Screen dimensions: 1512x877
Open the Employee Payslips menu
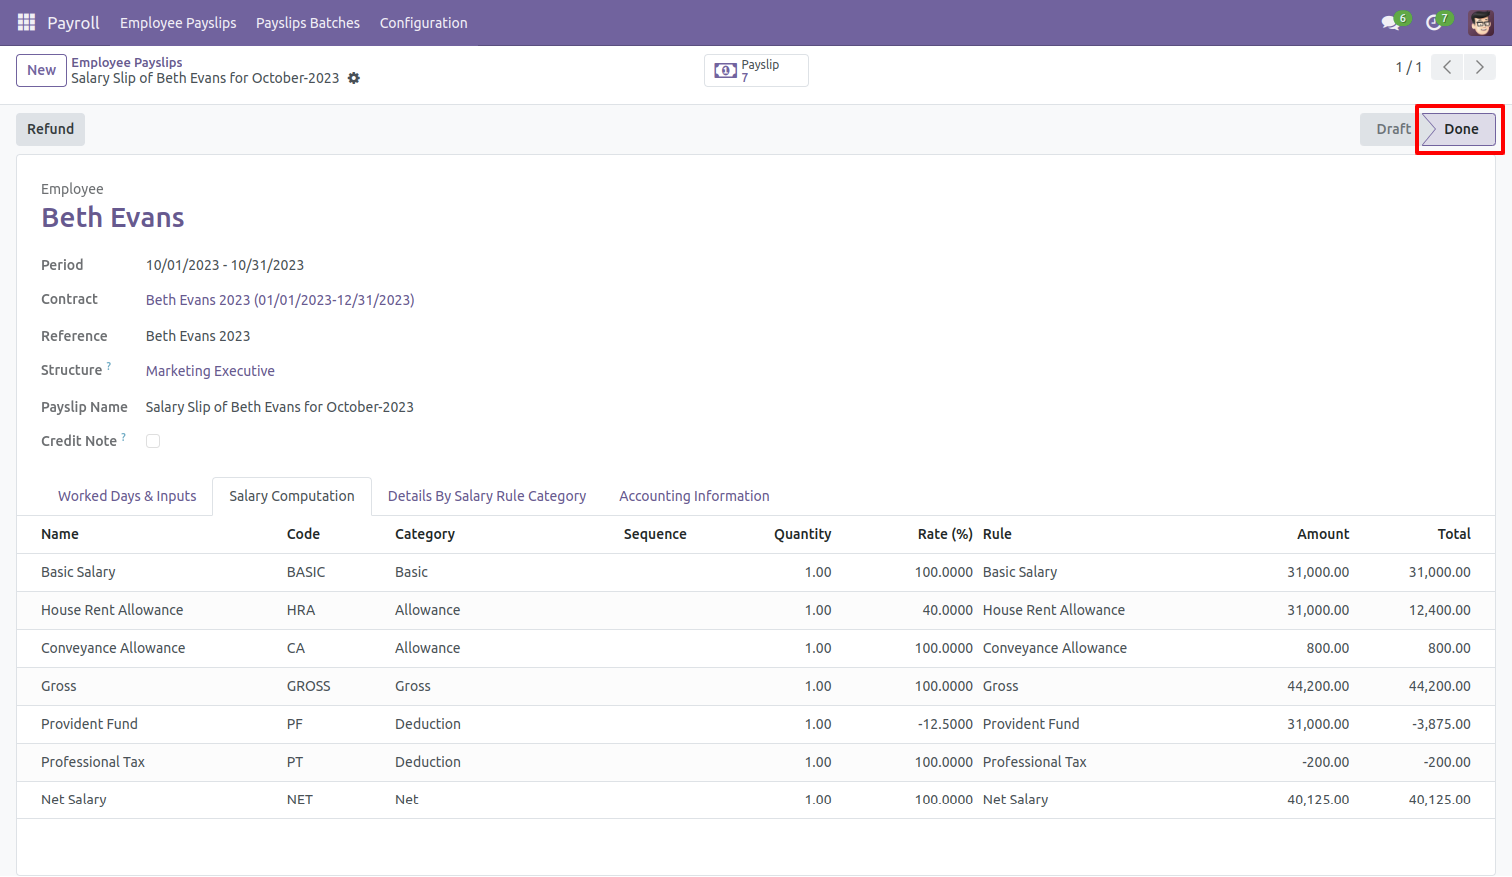point(178,22)
